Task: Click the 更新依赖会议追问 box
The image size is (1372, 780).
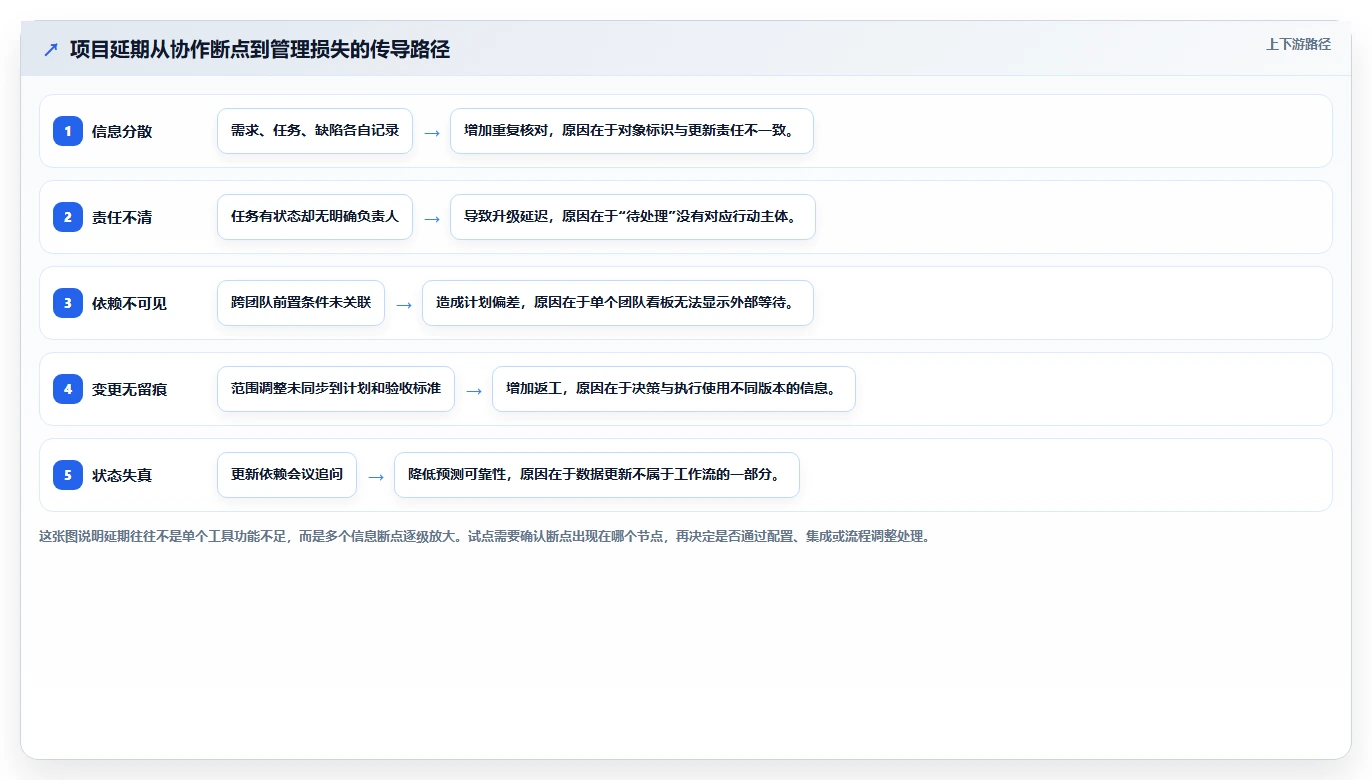Action: click(x=287, y=475)
